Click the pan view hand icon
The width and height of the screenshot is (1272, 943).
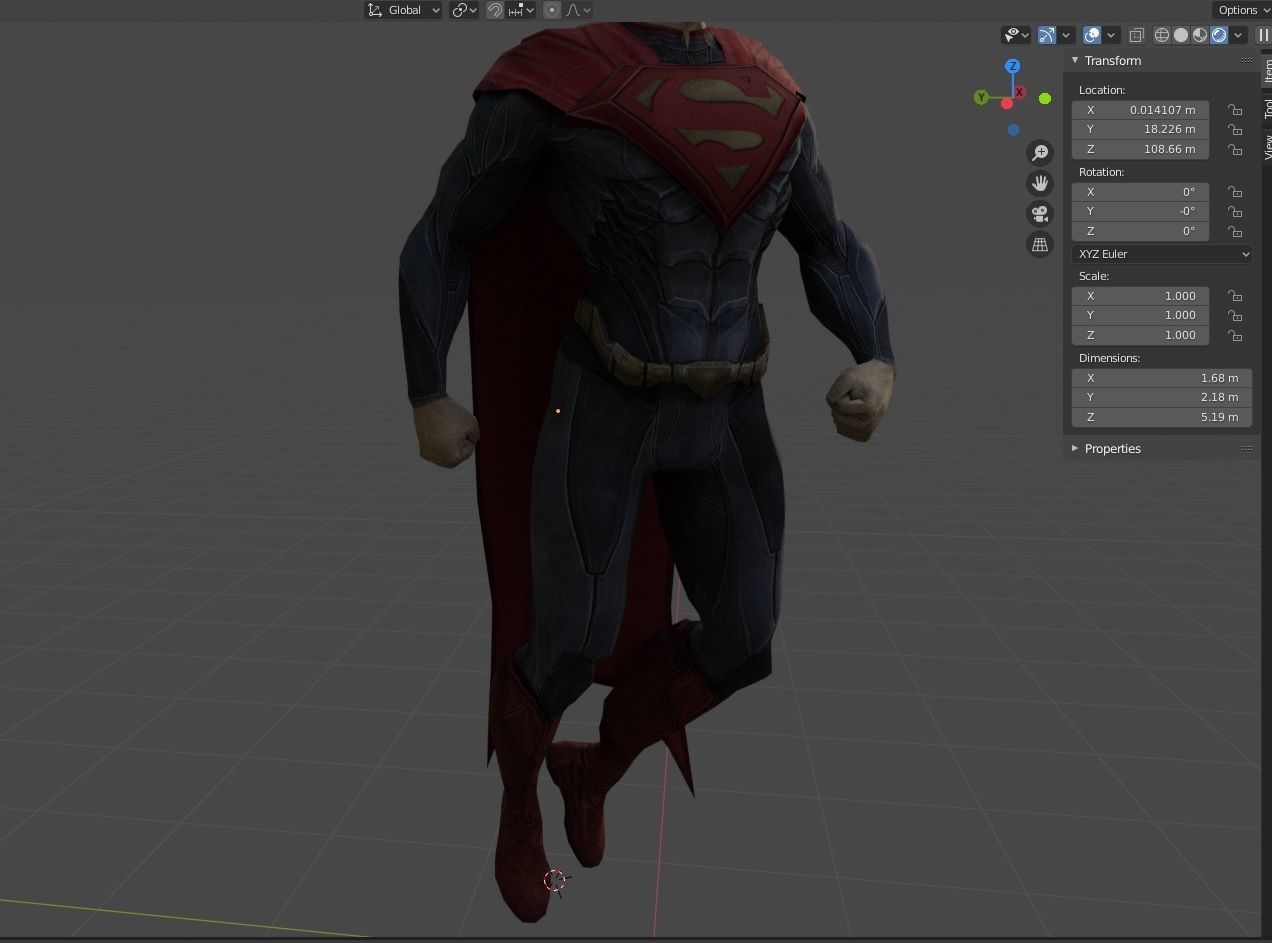coord(1040,183)
